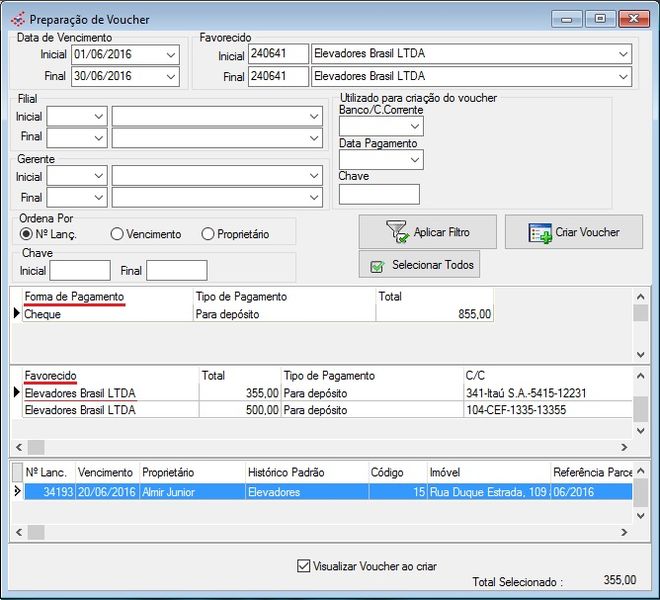Click the app icon in title bar

click(18, 19)
